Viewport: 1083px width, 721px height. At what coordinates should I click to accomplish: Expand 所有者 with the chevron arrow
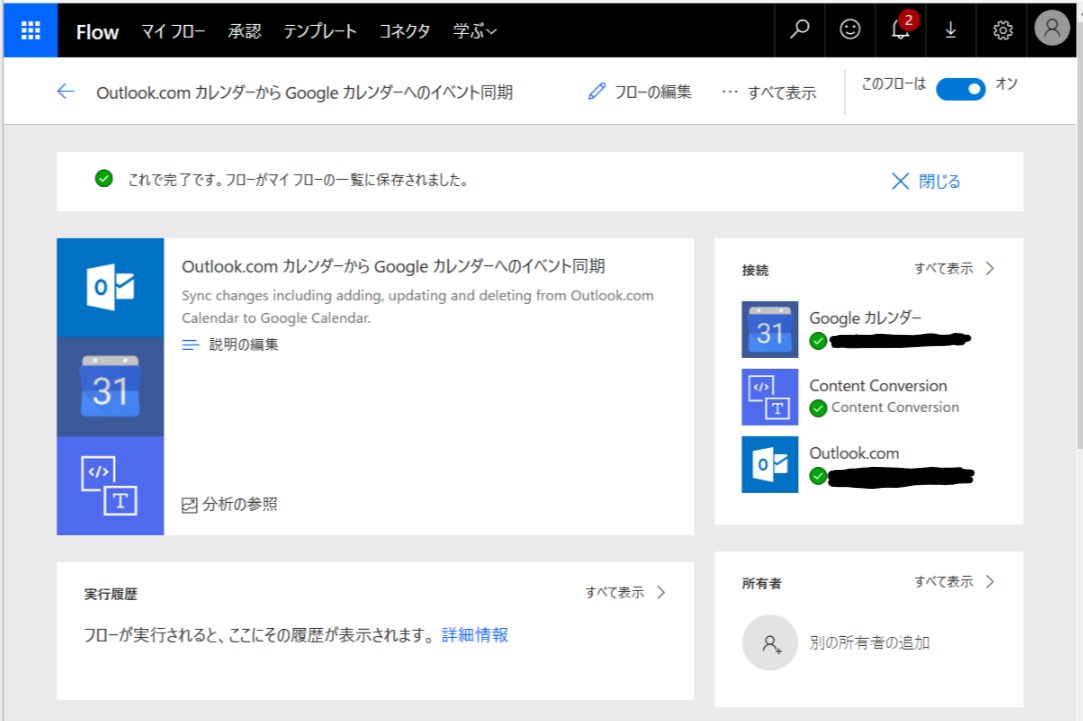990,581
